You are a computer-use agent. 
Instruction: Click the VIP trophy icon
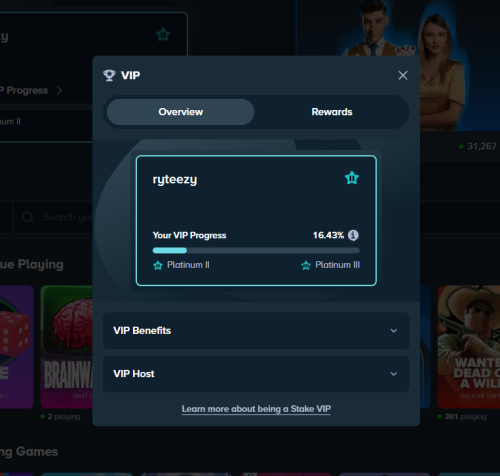[109, 75]
